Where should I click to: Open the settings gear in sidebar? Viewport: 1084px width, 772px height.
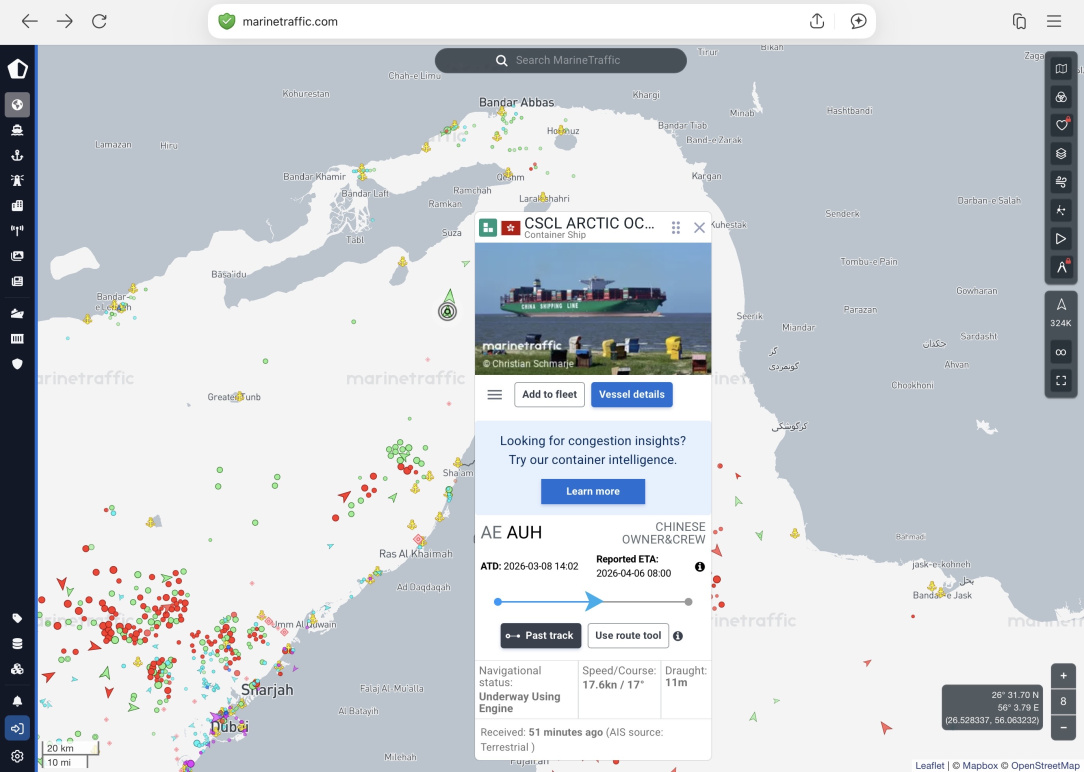click(x=17, y=756)
